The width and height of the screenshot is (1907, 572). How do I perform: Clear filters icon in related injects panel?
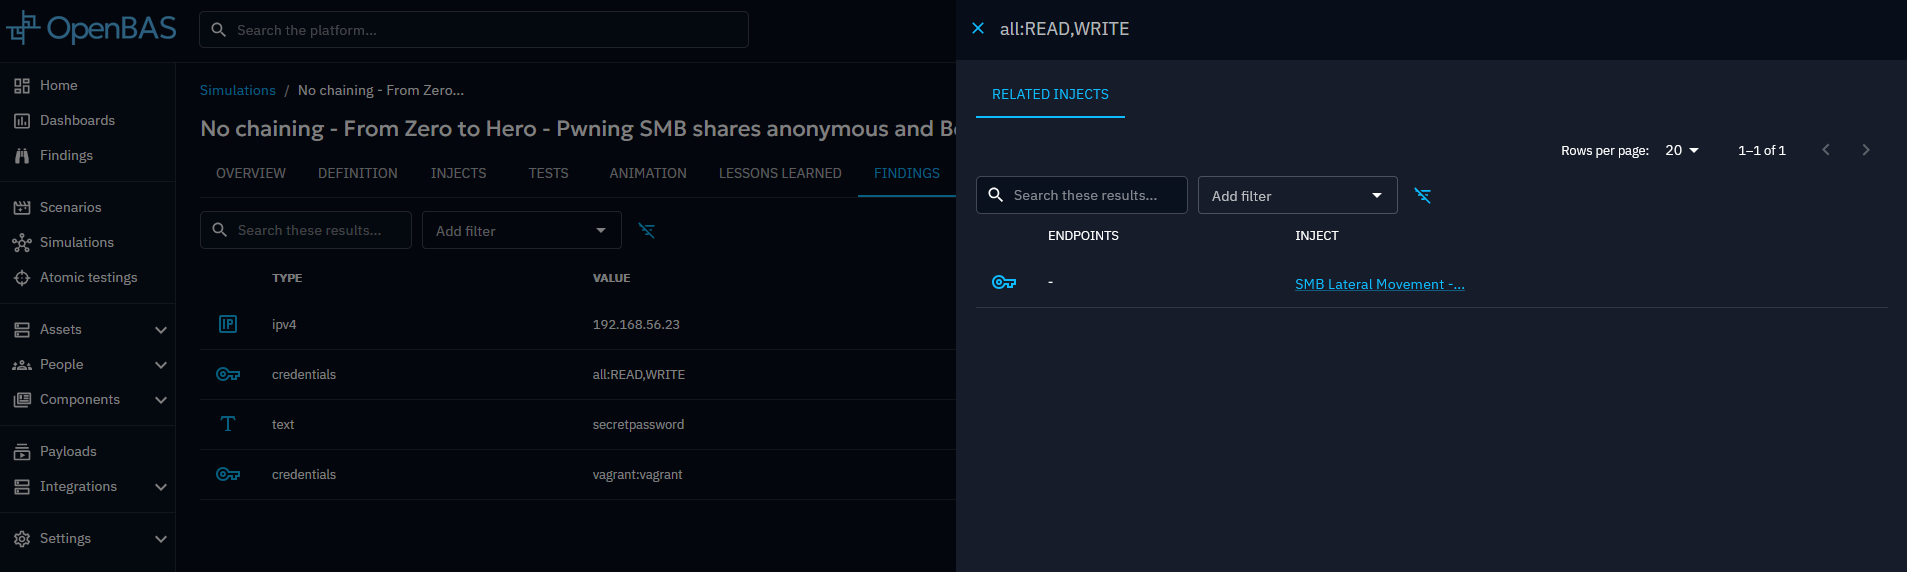tap(1422, 196)
